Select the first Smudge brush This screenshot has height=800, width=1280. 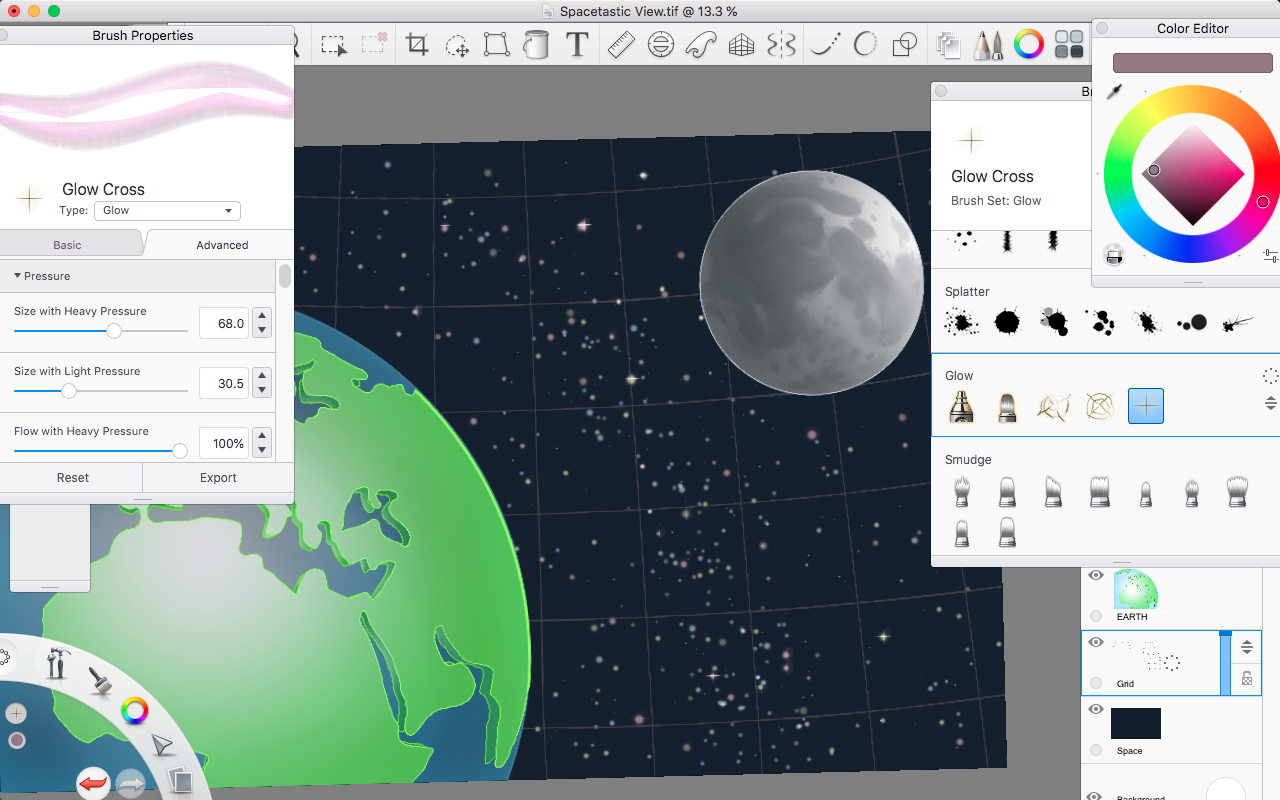[962, 491]
